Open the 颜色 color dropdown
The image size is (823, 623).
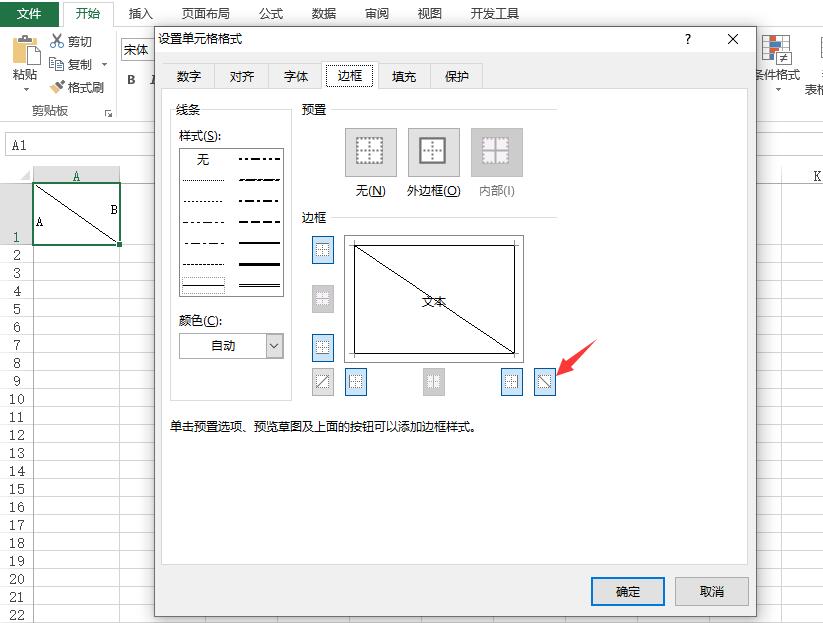click(274, 346)
